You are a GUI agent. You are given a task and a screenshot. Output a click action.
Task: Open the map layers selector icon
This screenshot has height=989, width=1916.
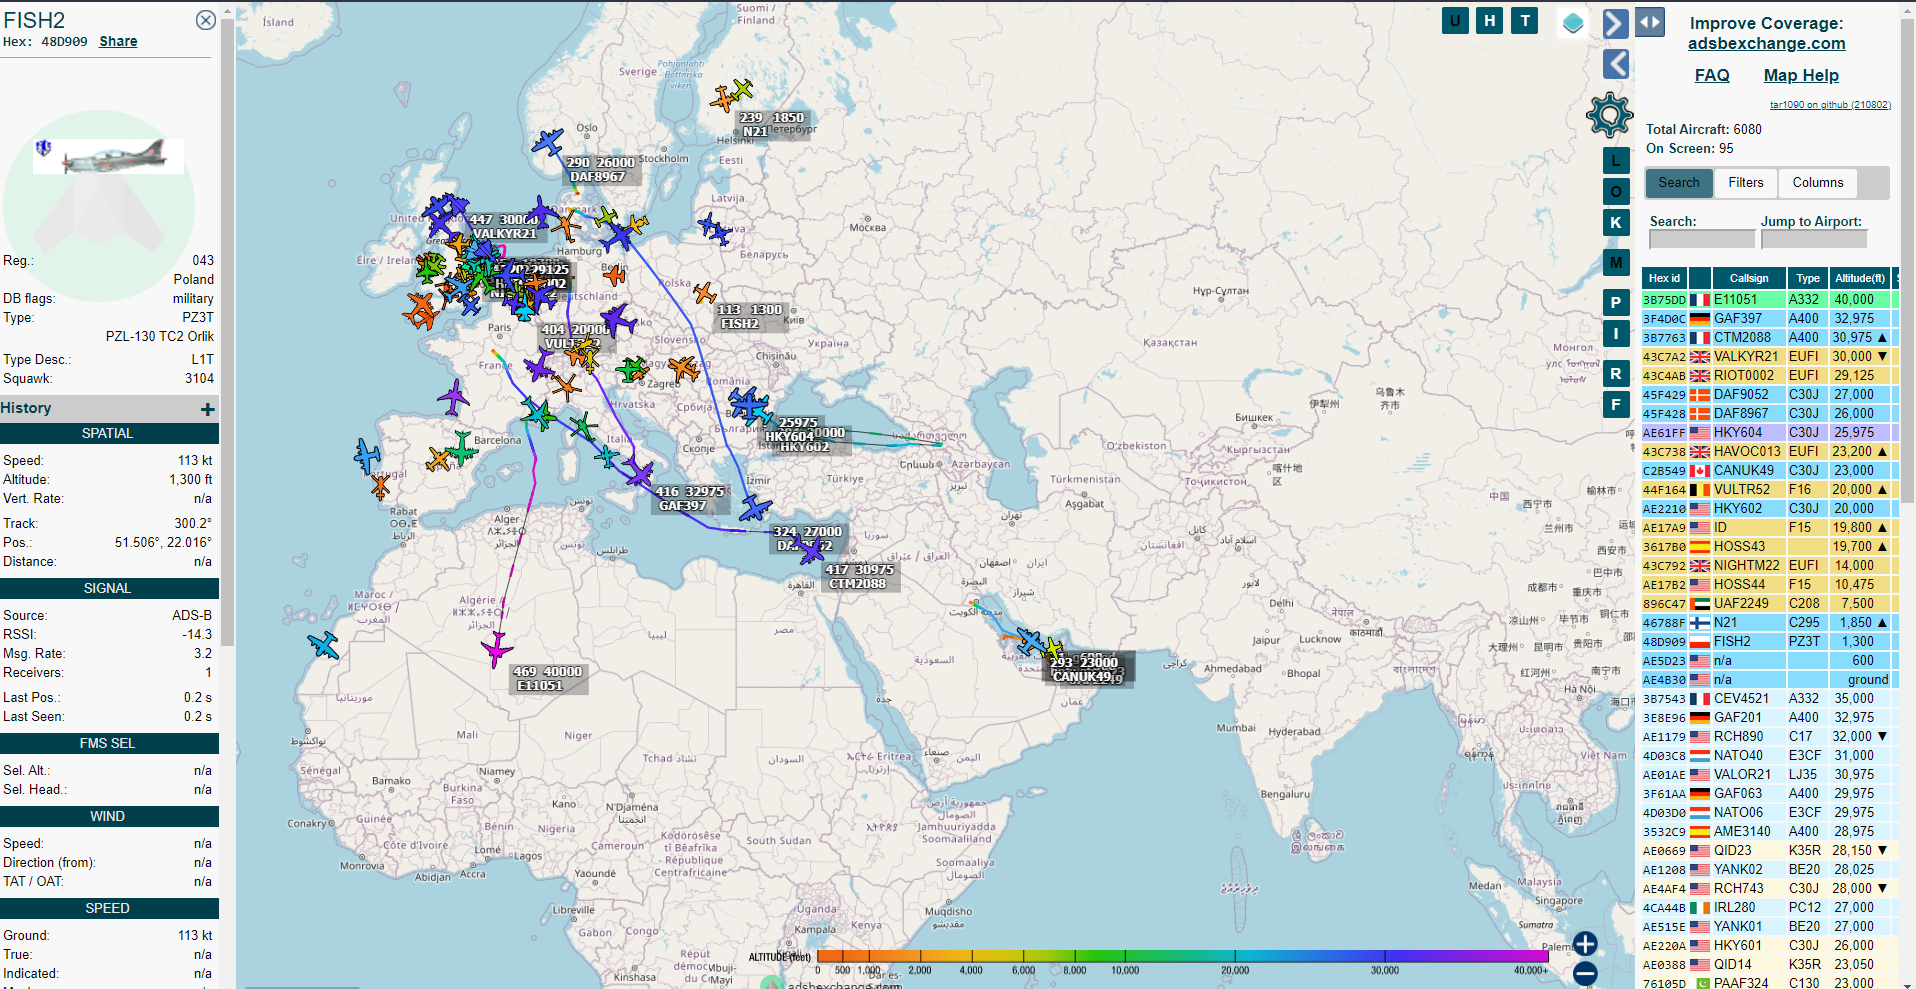tap(1573, 23)
